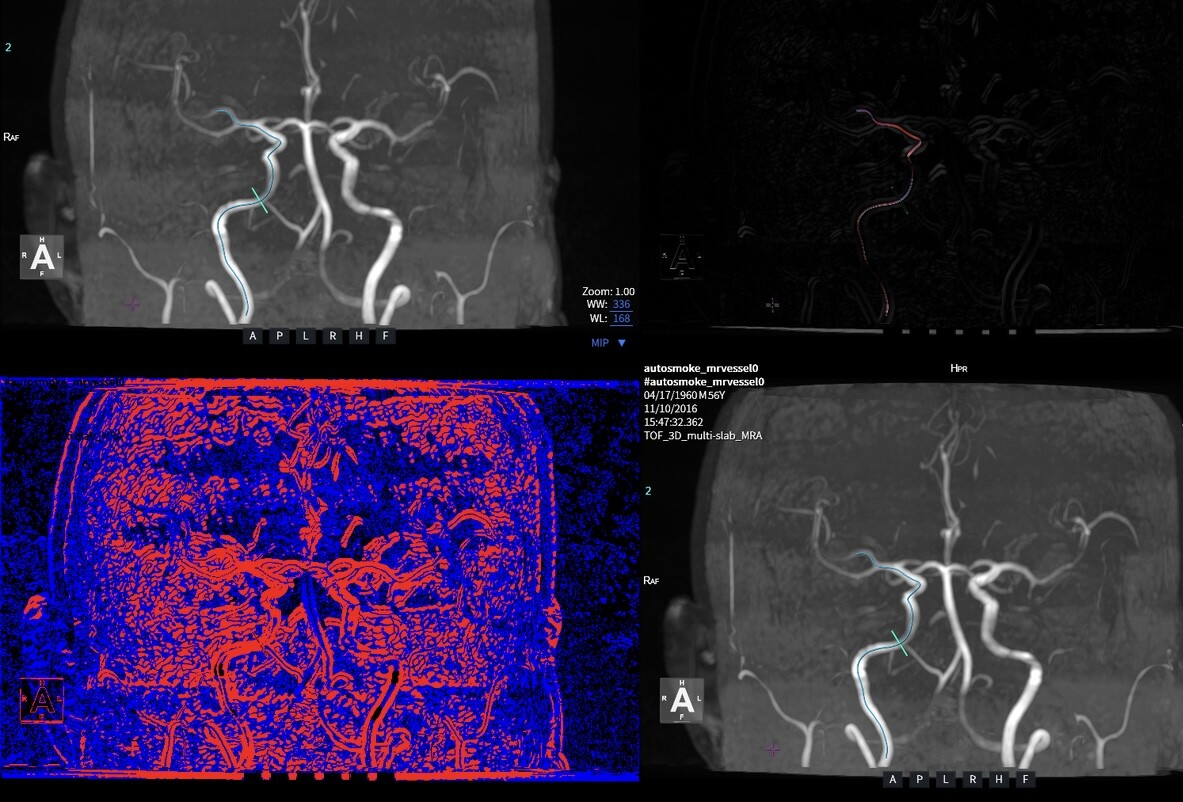
Task: Click the crosshair marker in top-right viewport
Action: click(x=772, y=304)
